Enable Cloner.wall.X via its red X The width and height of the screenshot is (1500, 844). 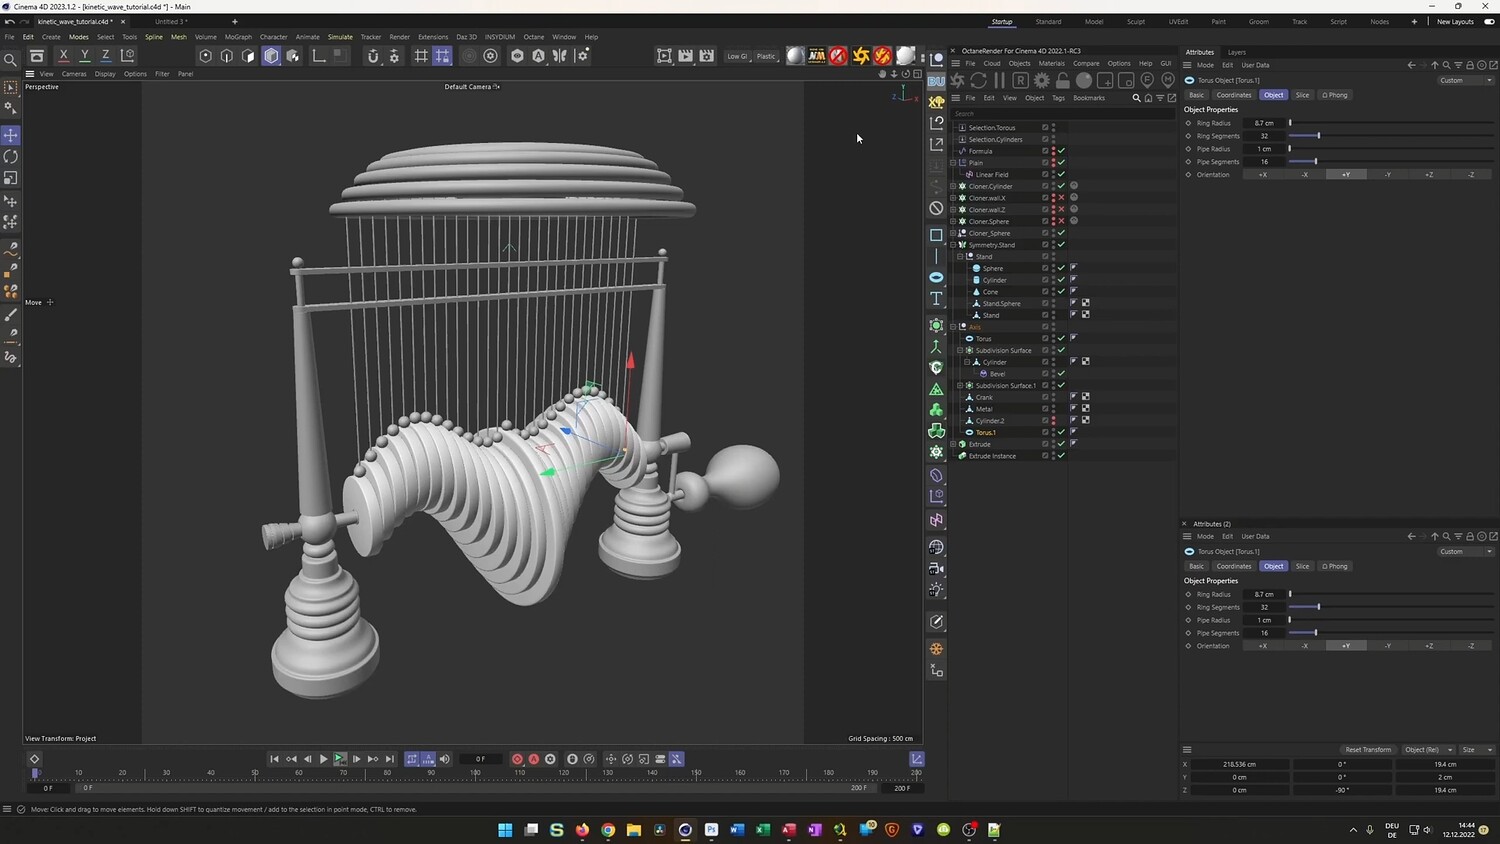(x=1061, y=198)
